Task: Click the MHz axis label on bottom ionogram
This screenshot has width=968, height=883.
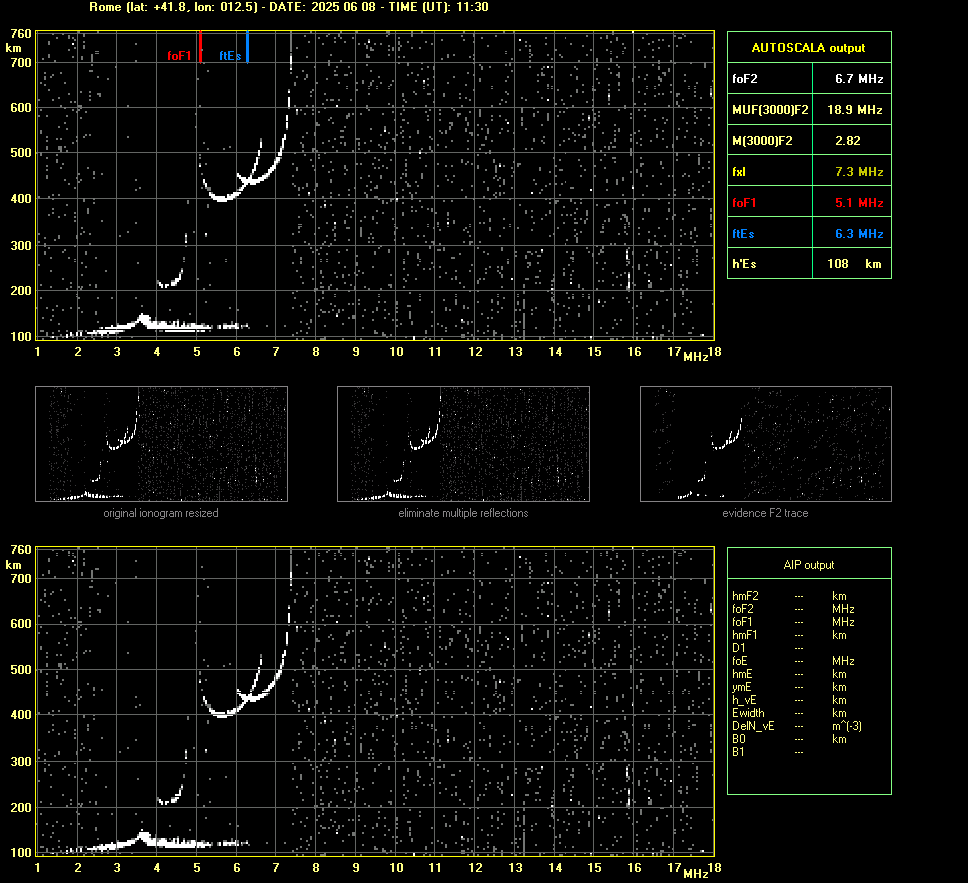Action: pos(695,873)
